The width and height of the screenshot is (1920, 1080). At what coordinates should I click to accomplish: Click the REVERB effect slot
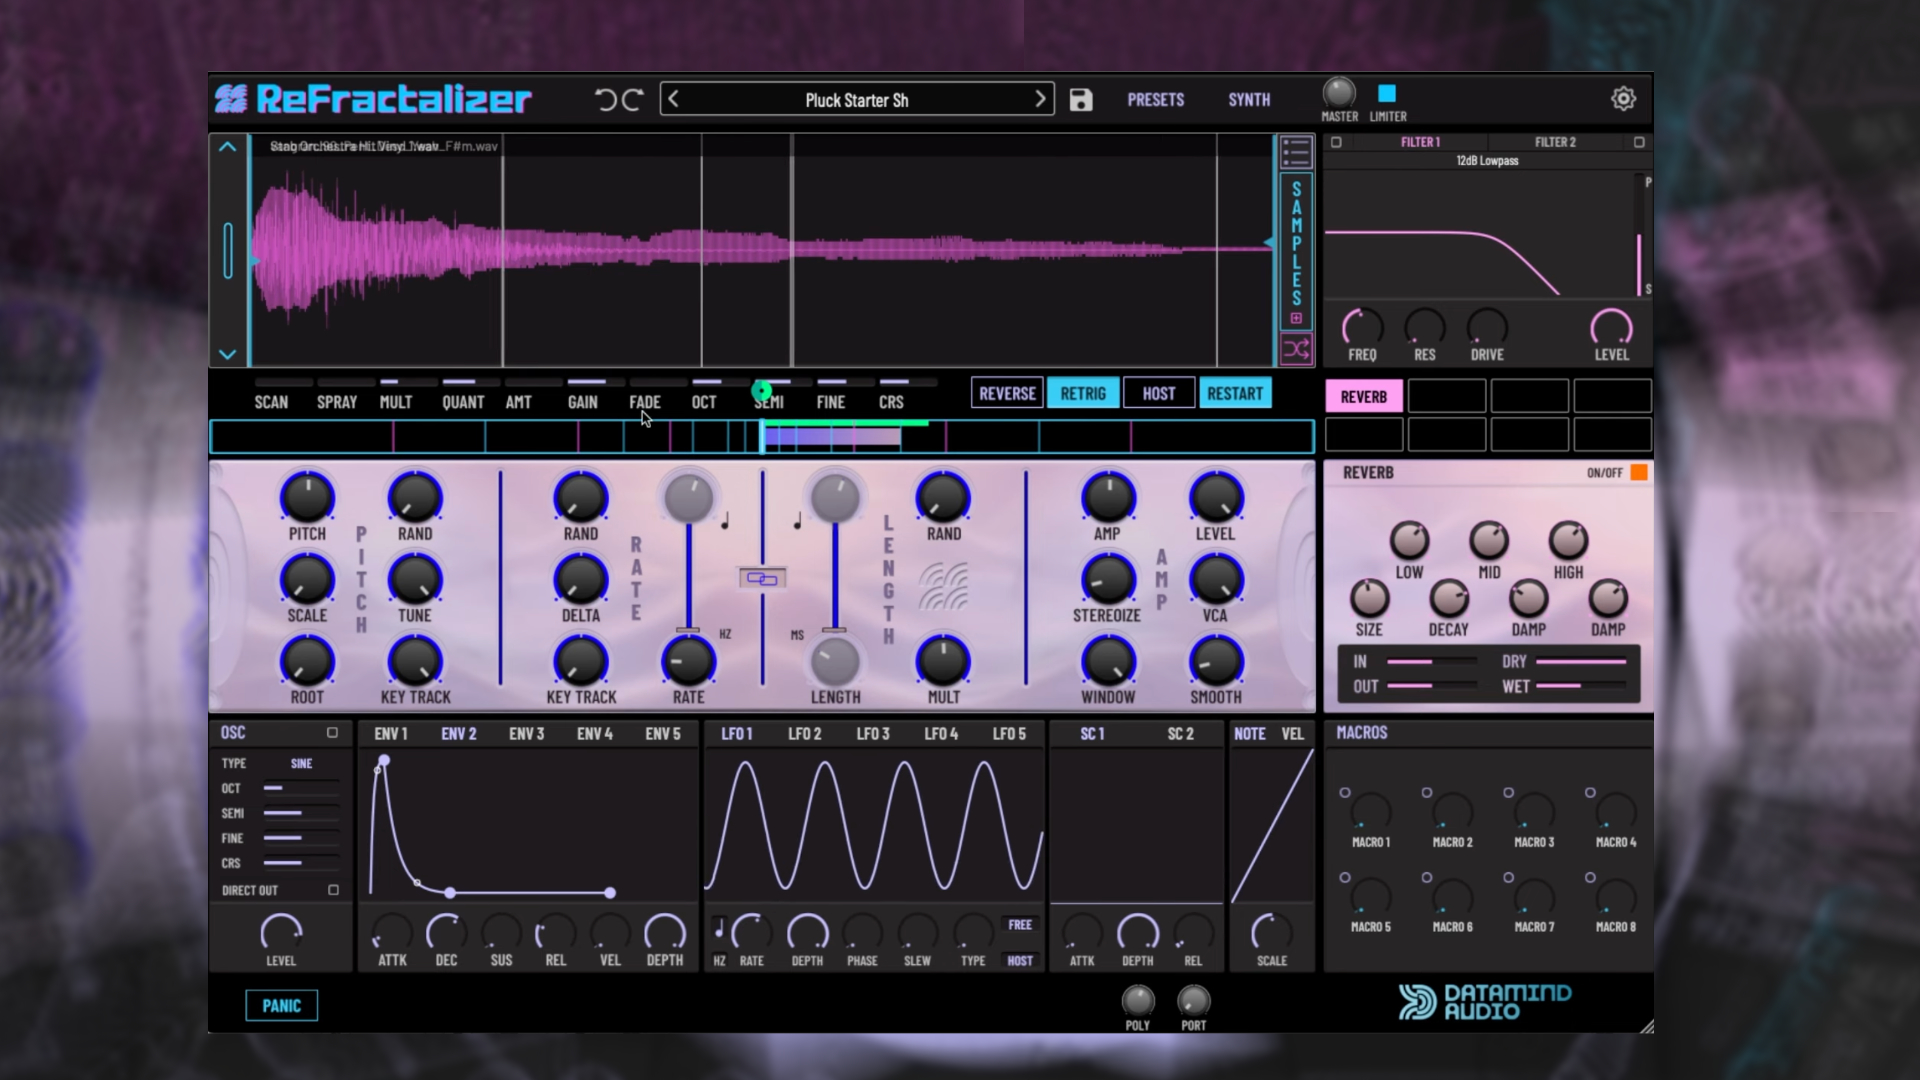pos(1363,396)
